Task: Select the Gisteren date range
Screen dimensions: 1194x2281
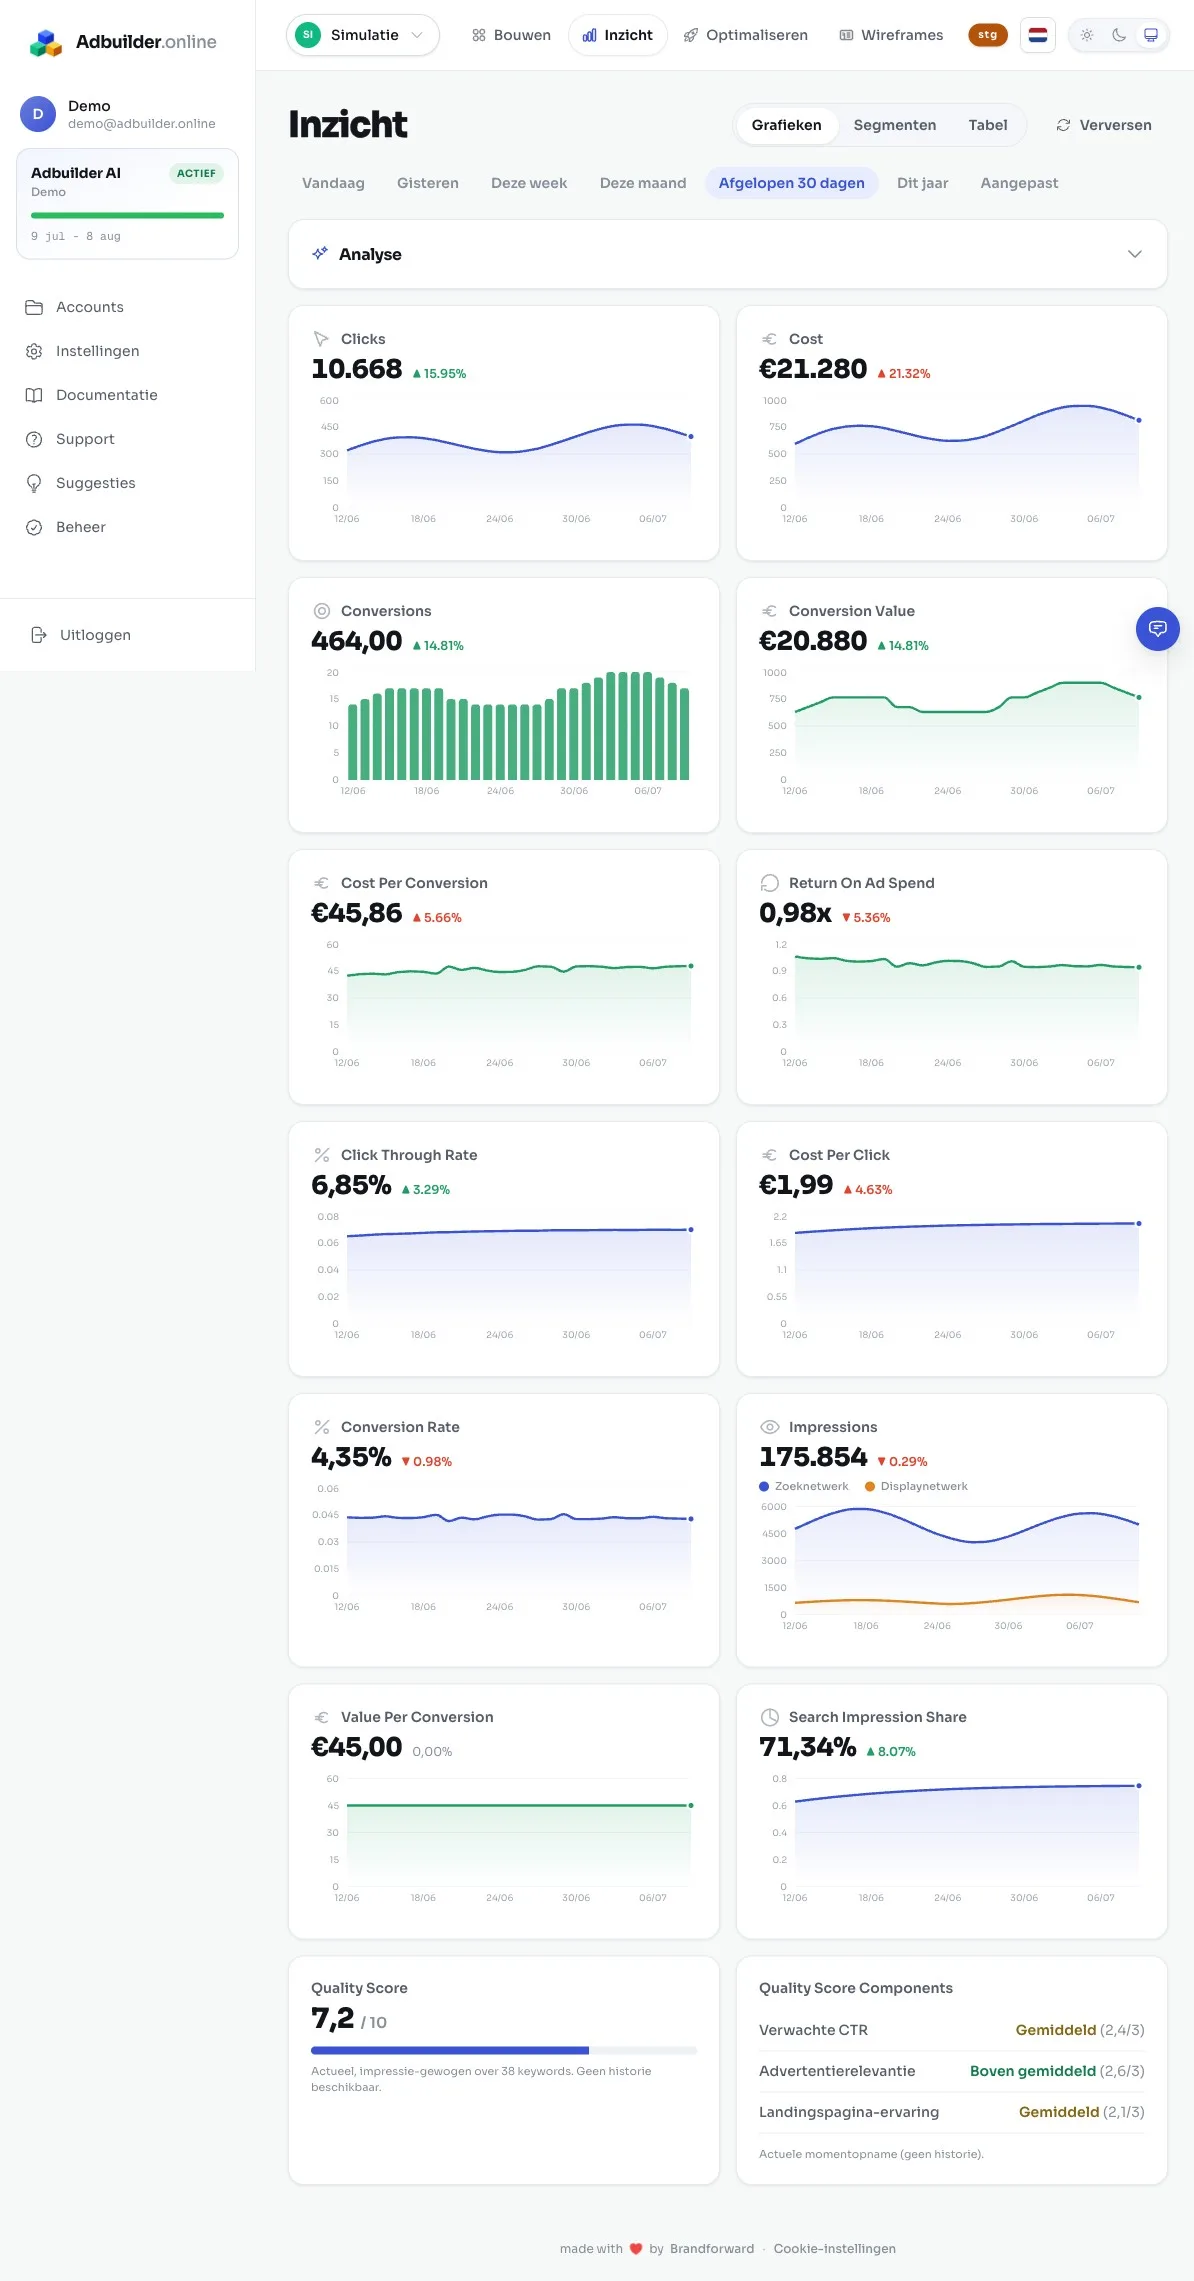Action: coord(428,183)
